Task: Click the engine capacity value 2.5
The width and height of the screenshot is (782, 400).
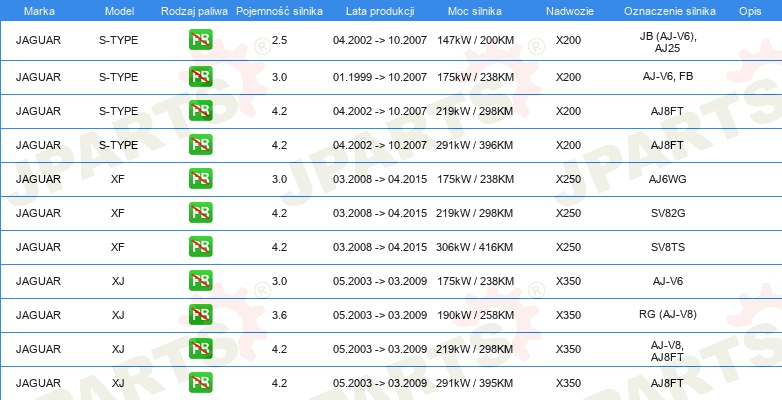Action: click(x=280, y=40)
